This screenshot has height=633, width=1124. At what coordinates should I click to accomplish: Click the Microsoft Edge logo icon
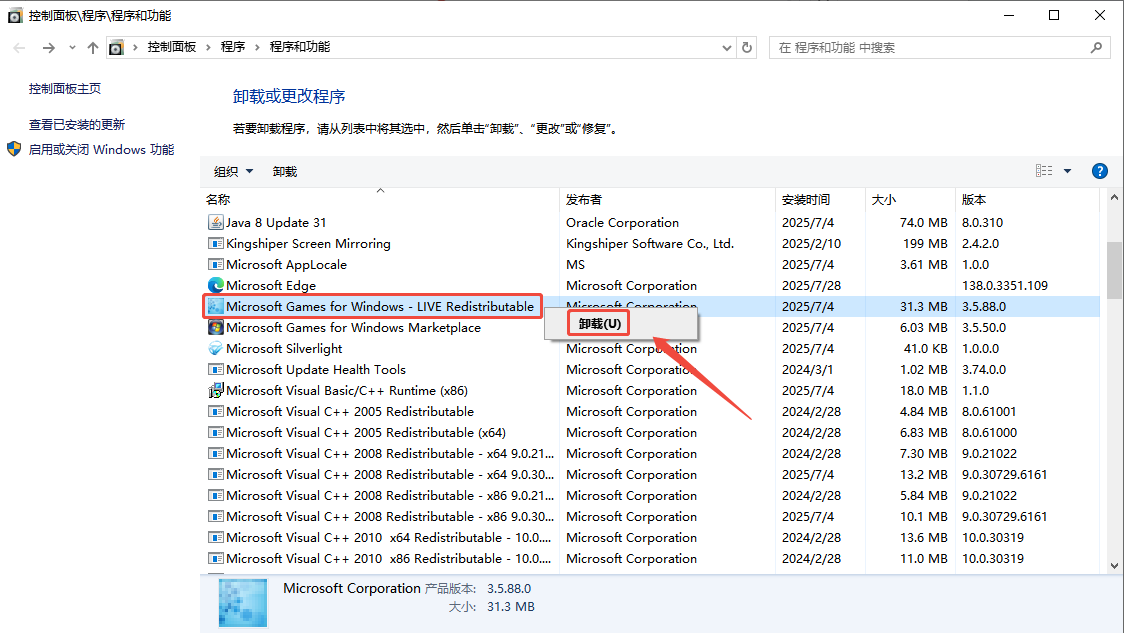point(215,285)
